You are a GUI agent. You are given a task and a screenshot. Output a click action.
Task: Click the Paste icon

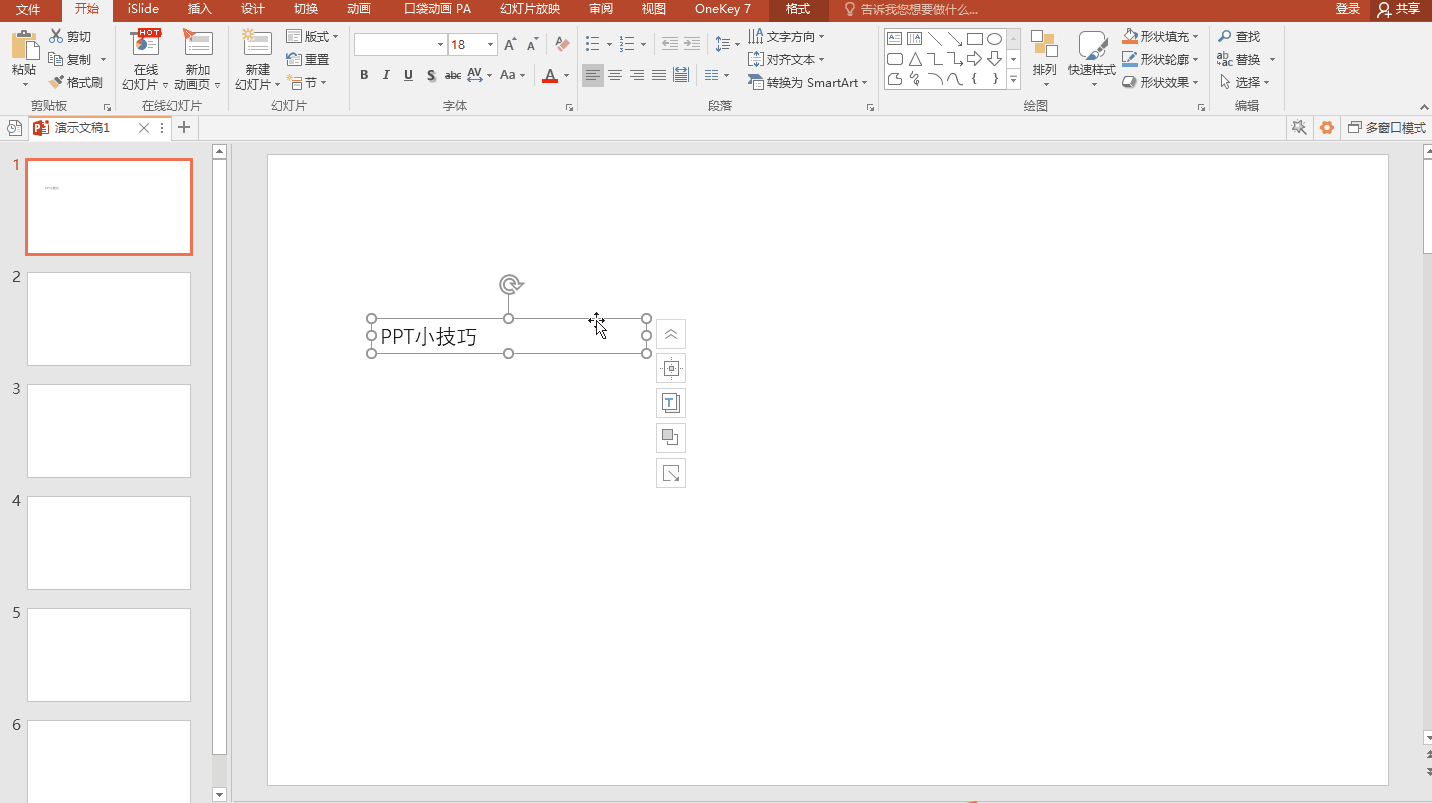(23, 46)
